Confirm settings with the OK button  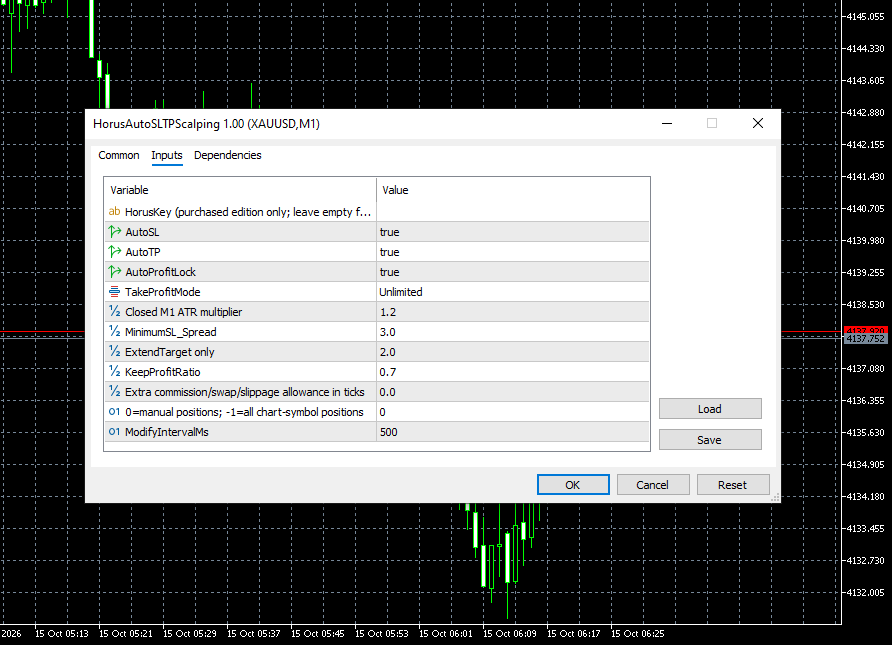pyautogui.click(x=573, y=485)
